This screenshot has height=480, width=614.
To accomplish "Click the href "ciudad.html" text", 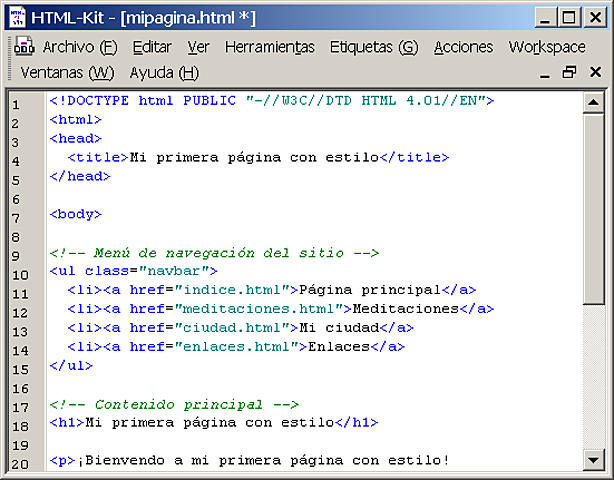I will tap(232, 328).
